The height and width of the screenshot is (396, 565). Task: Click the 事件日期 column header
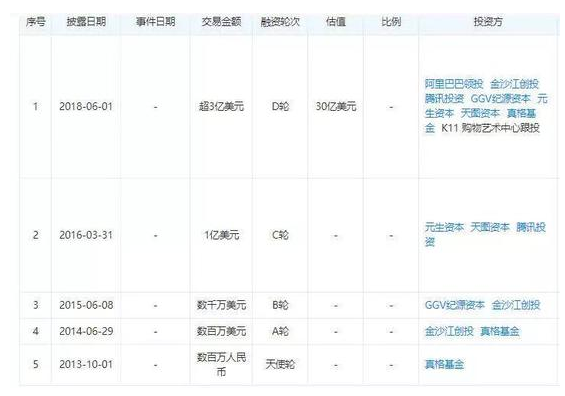(155, 22)
